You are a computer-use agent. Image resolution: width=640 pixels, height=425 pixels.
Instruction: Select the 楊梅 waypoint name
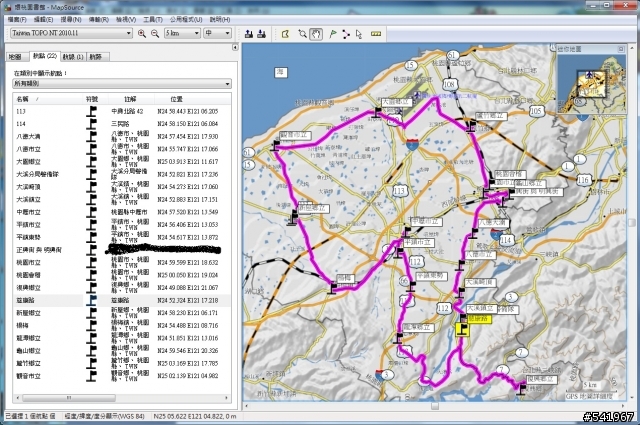(x=22, y=325)
